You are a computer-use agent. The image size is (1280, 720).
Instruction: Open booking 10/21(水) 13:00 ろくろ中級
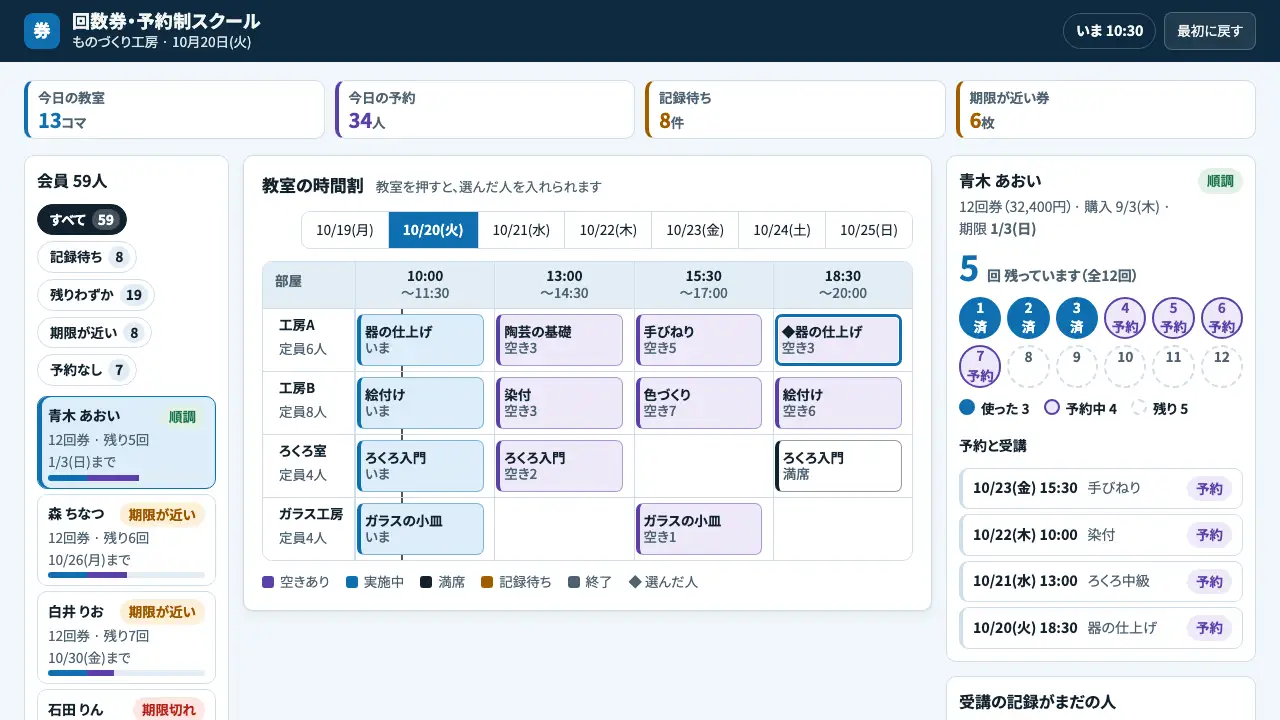click(1101, 581)
